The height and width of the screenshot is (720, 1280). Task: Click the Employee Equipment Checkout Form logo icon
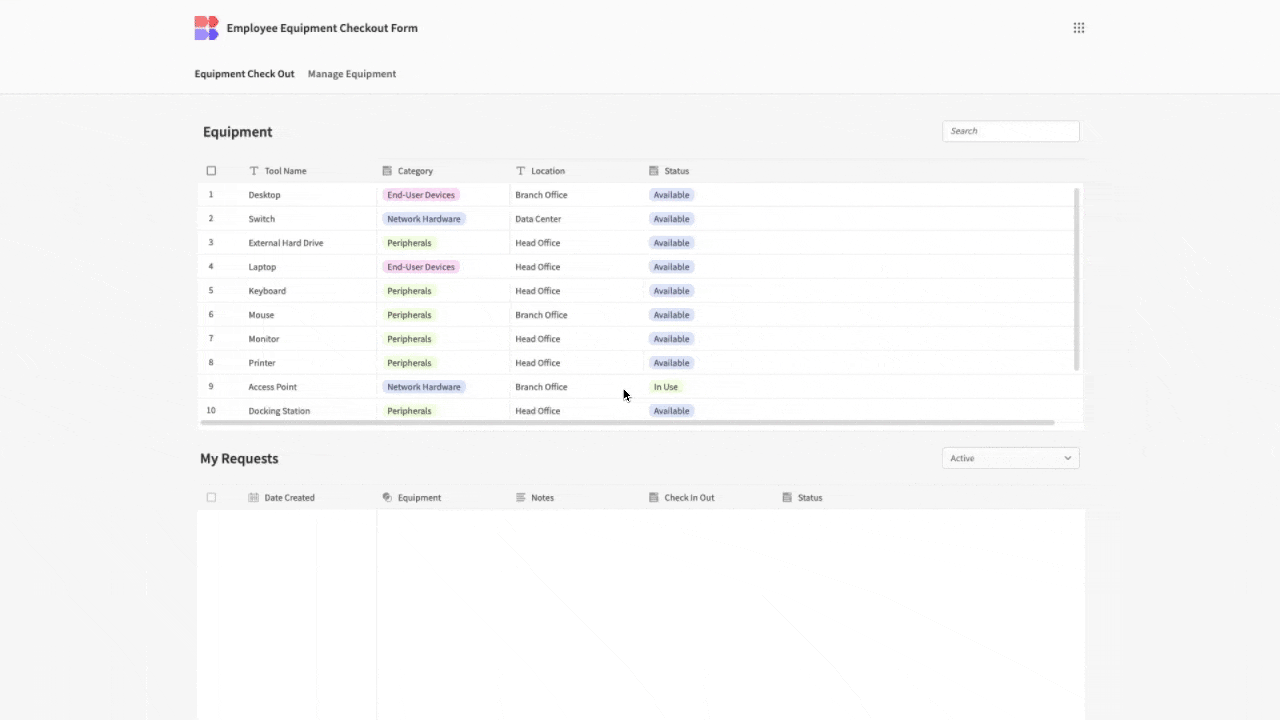205,27
